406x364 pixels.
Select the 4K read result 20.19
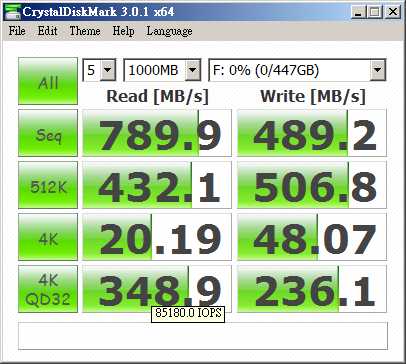[x=157, y=237]
